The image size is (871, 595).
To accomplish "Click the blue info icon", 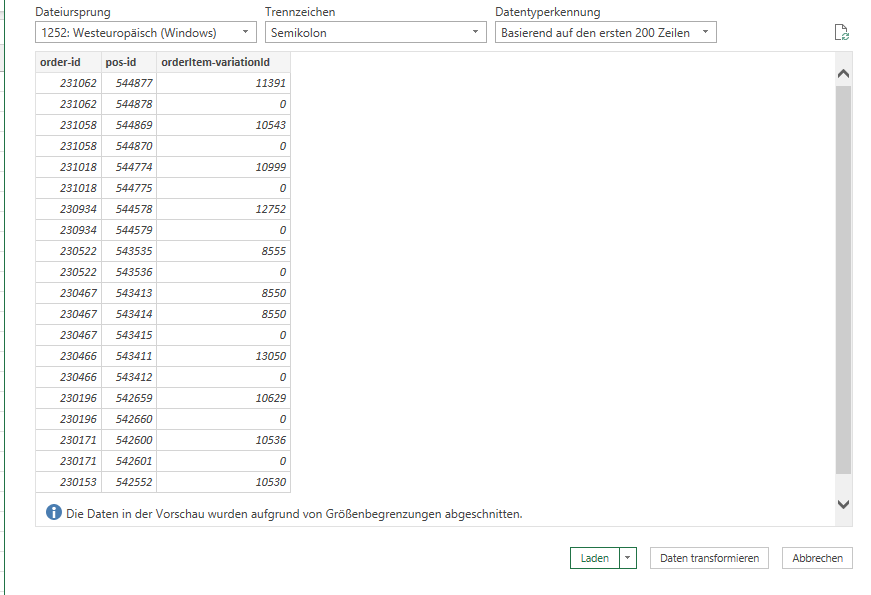I will [54, 513].
